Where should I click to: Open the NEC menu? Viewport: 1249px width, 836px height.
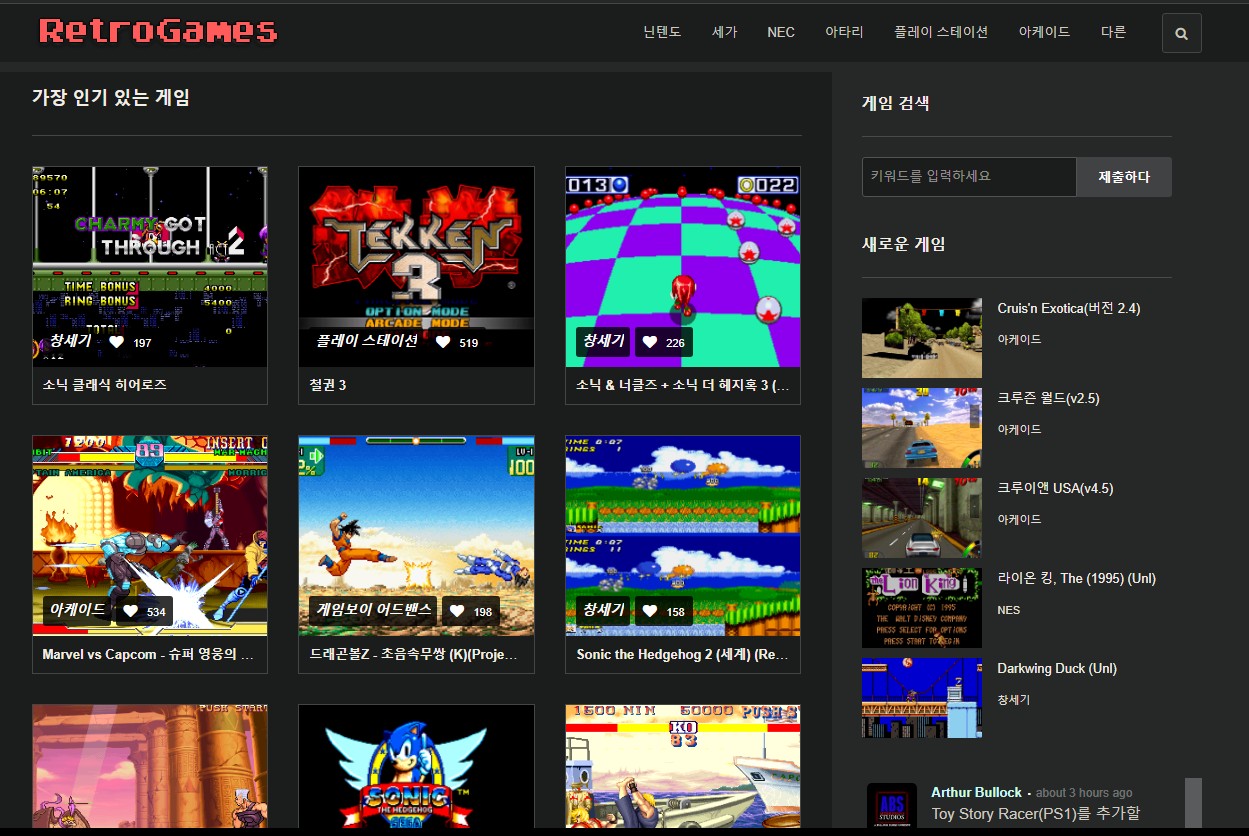(781, 32)
